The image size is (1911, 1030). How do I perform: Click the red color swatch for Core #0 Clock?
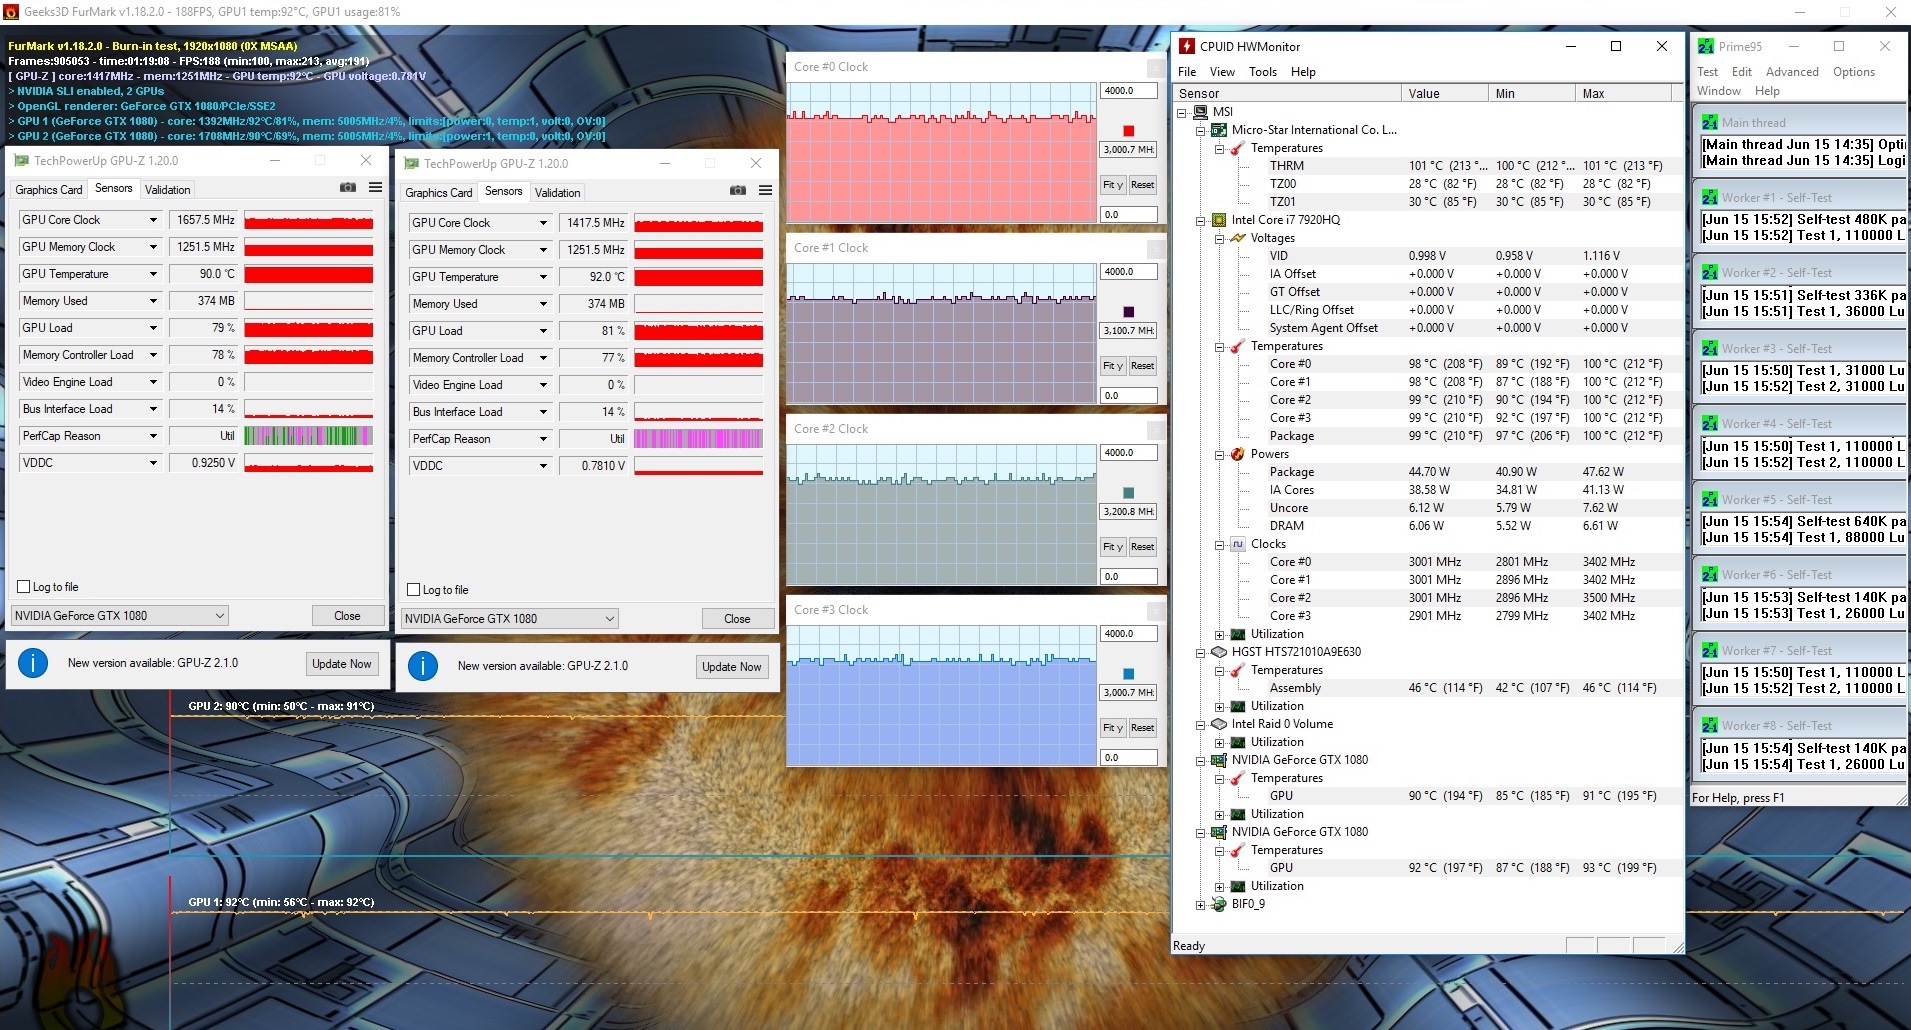pyautogui.click(x=1129, y=131)
